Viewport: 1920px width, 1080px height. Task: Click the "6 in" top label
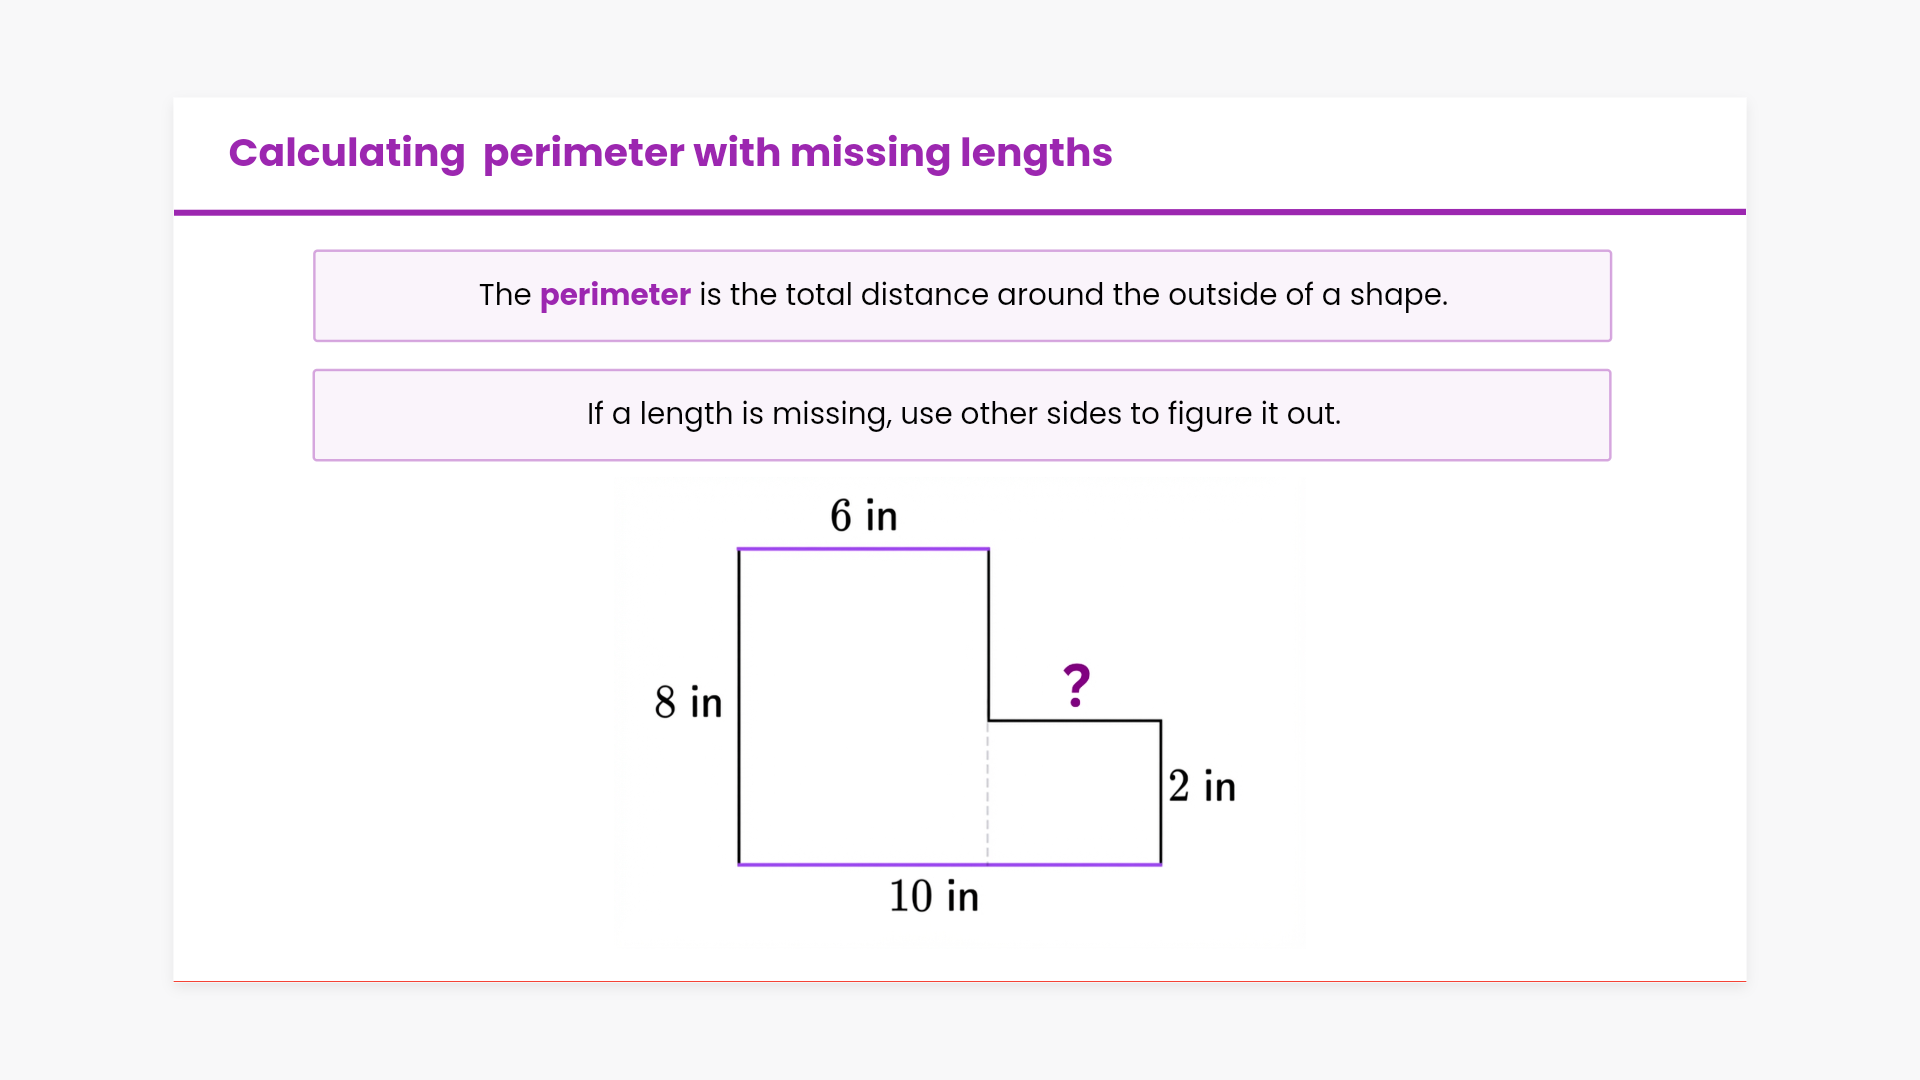[x=863, y=516]
